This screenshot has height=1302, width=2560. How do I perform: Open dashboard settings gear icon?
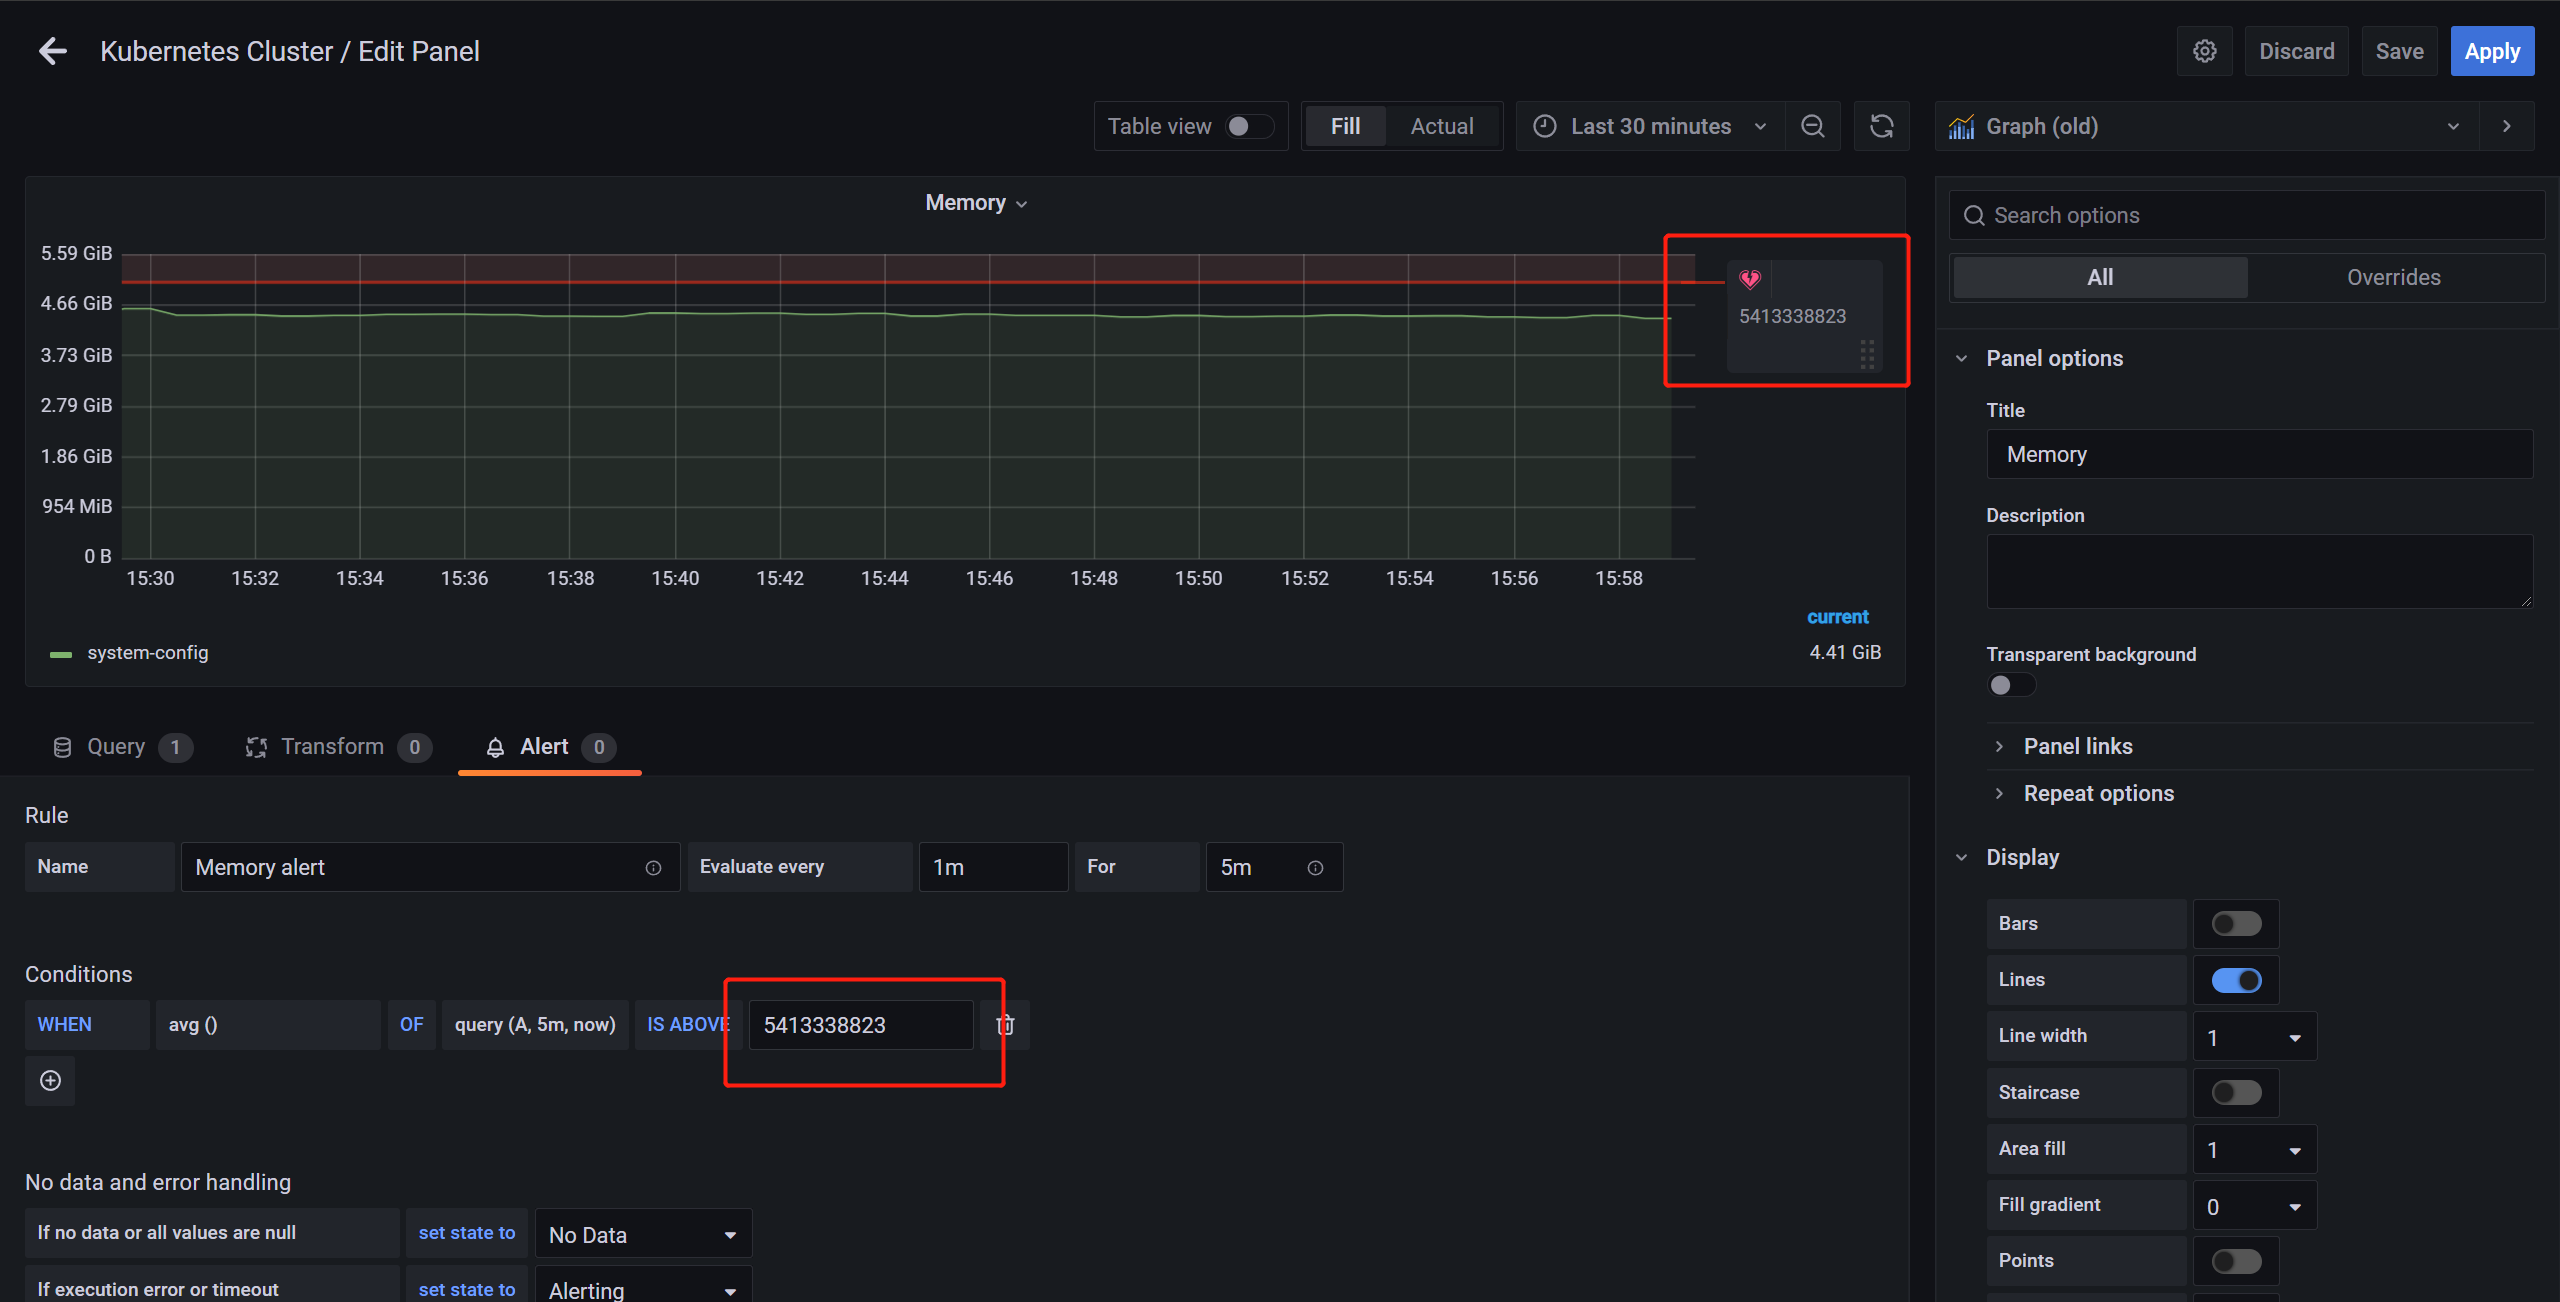[x=2204, y=51]
